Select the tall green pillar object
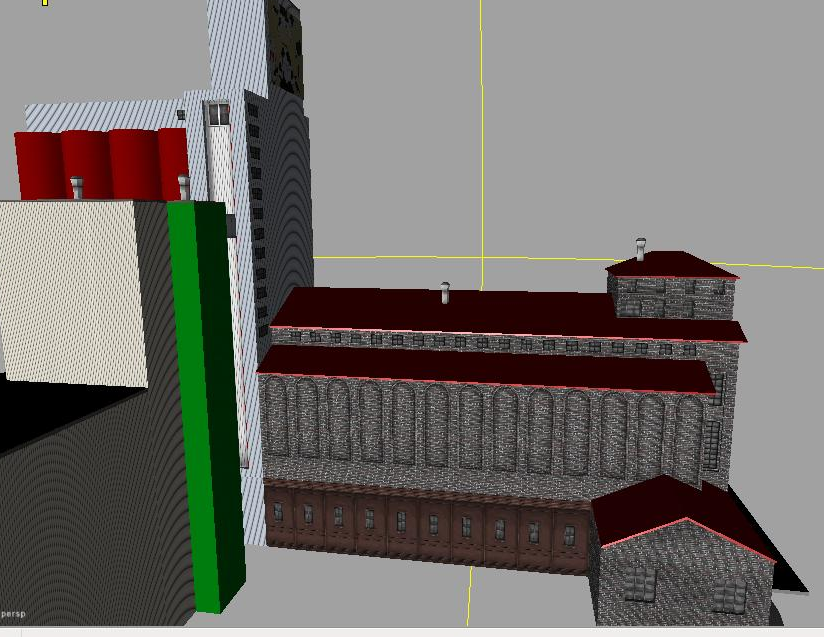824x637 pixels. [207, 407]
